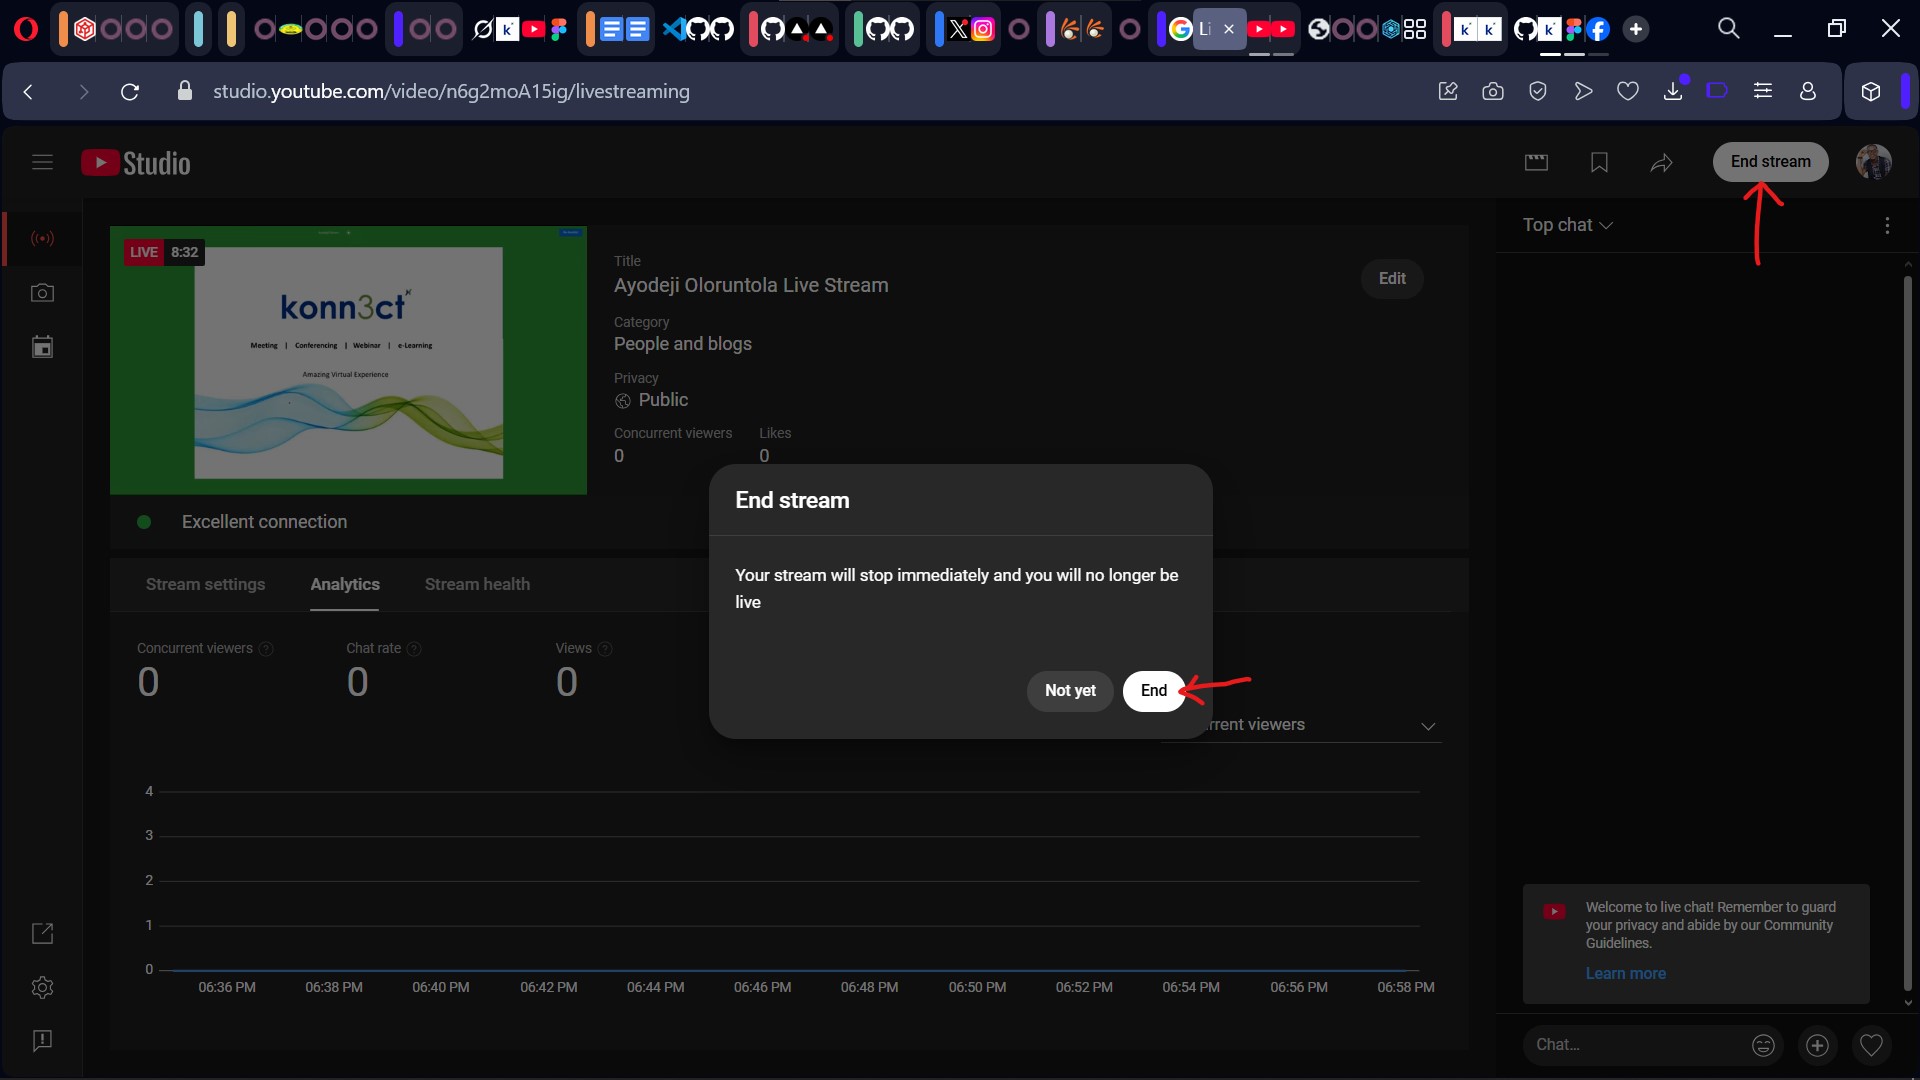Click the send feedback sidebar icon
1920x1080 pixels.
pyautogui.click(x=42, y=1041)
